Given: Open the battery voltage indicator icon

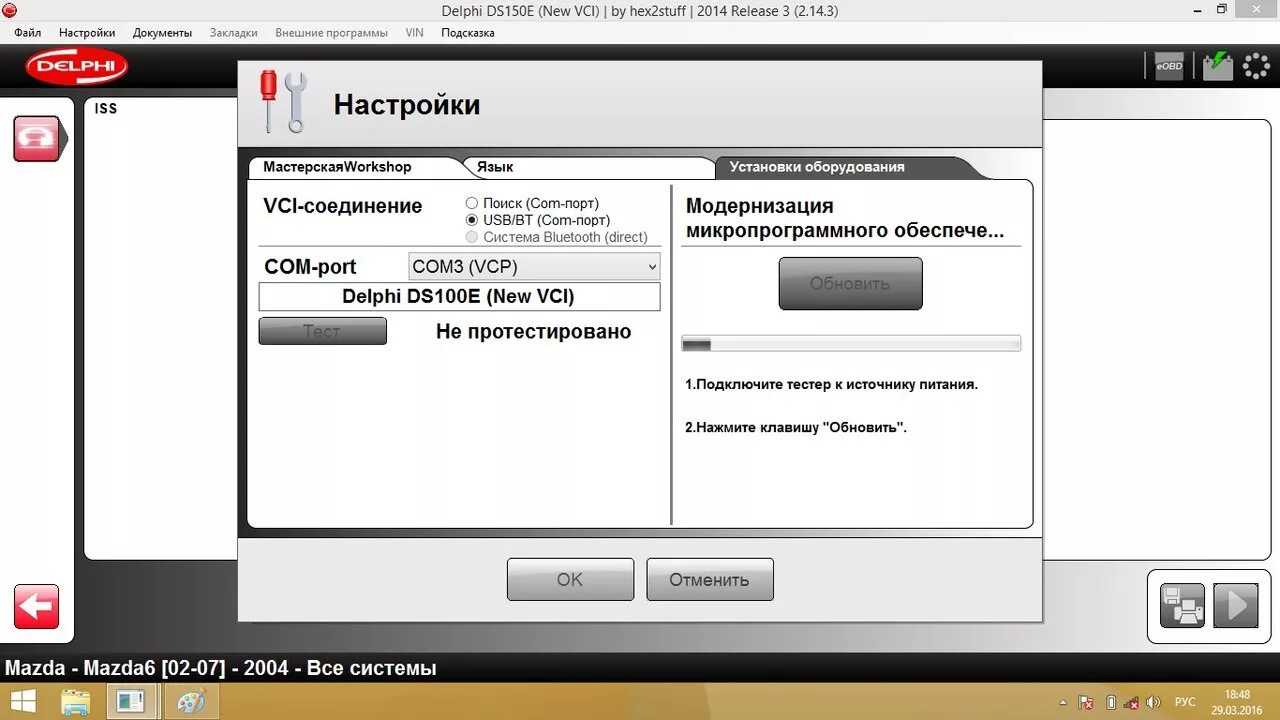Looking at the screenshot, I should pos(1217,66).
